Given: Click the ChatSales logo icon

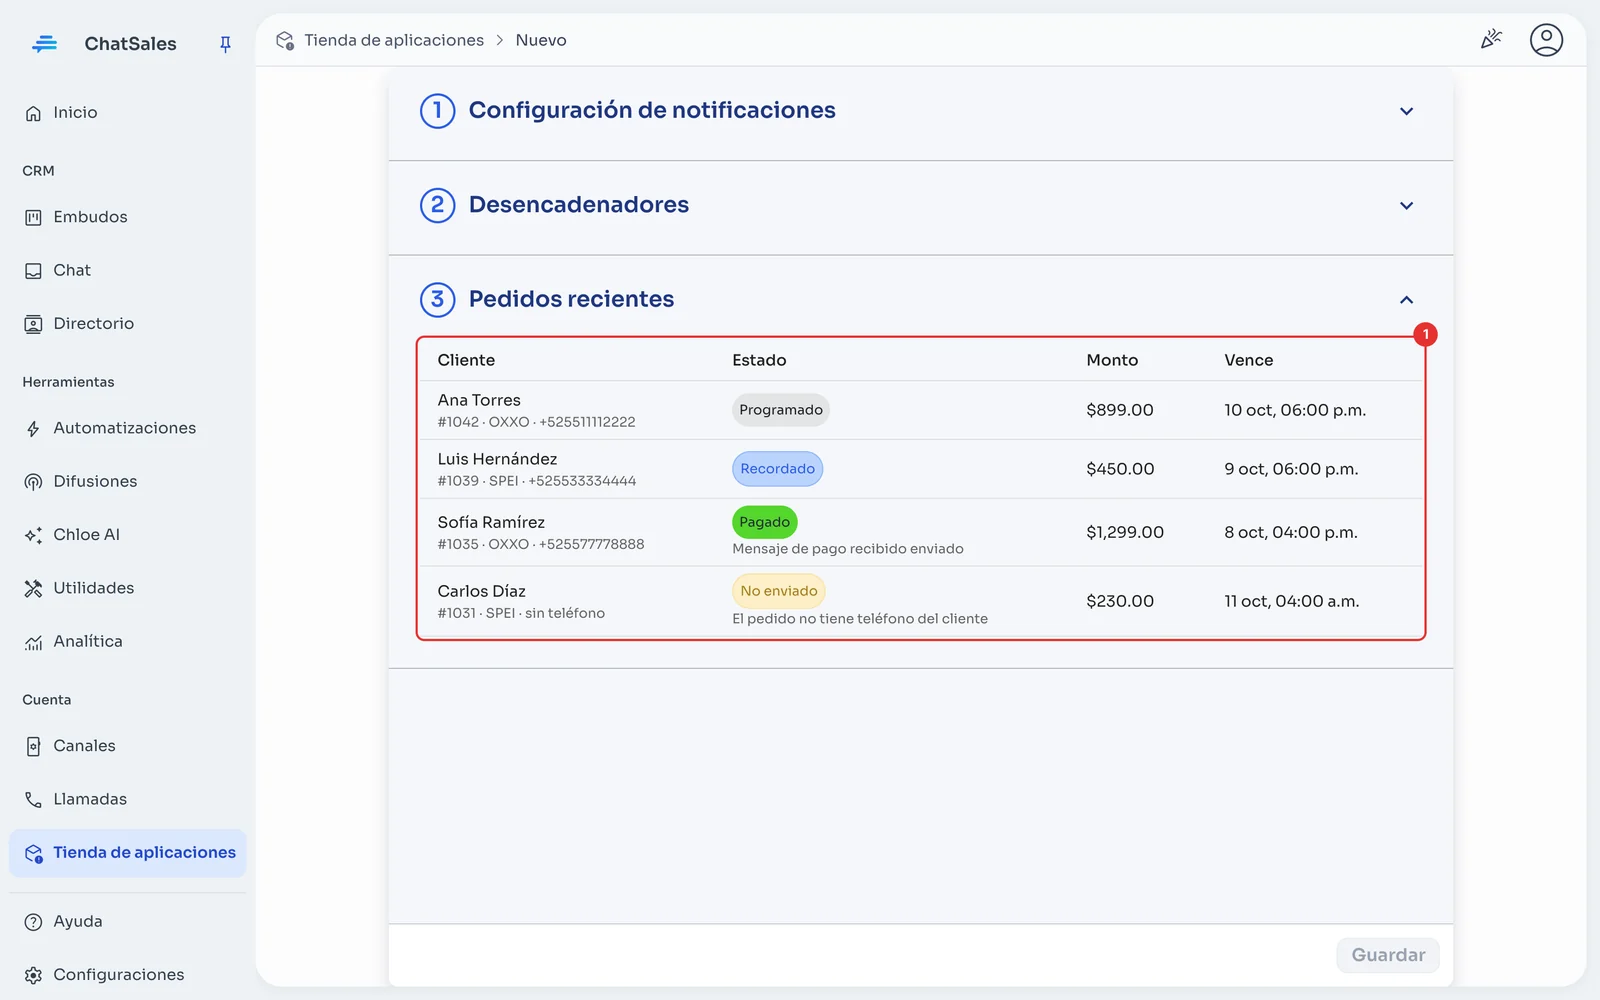Looking at the screenshot, I should tap(44, 44).
